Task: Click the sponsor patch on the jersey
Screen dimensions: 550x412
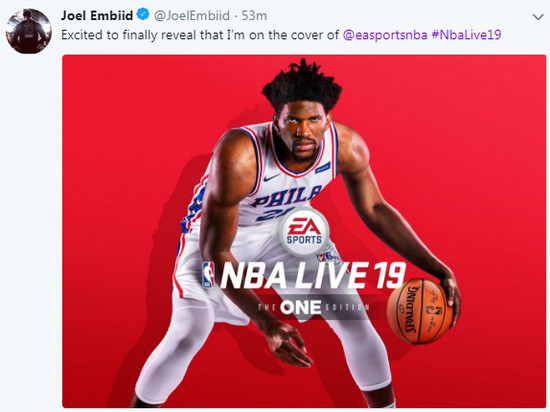Action: [322, 168]
